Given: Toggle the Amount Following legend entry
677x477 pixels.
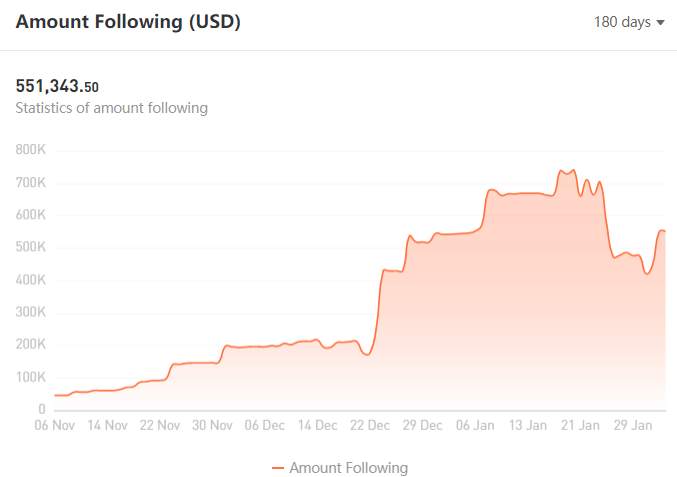Looking at the screenshot, I should pyautogui.click(x=340, y=468).
